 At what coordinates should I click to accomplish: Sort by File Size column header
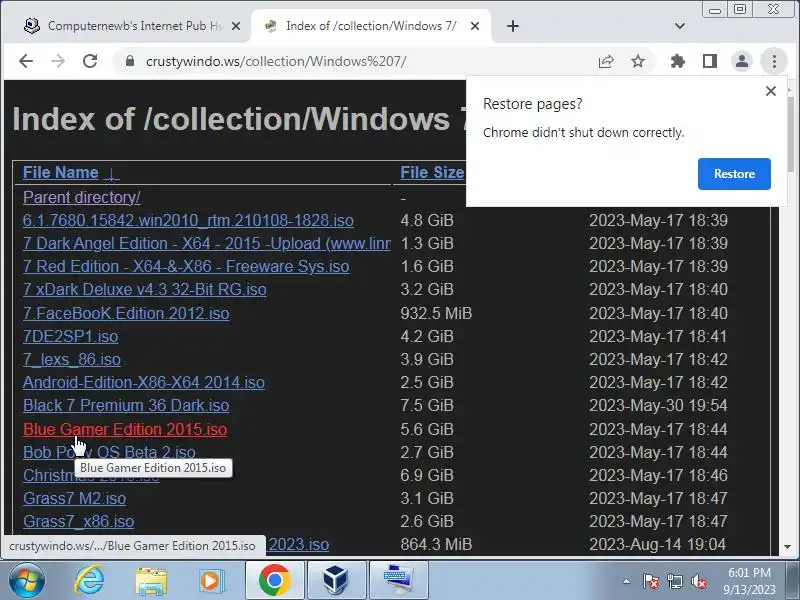point(432,173)
